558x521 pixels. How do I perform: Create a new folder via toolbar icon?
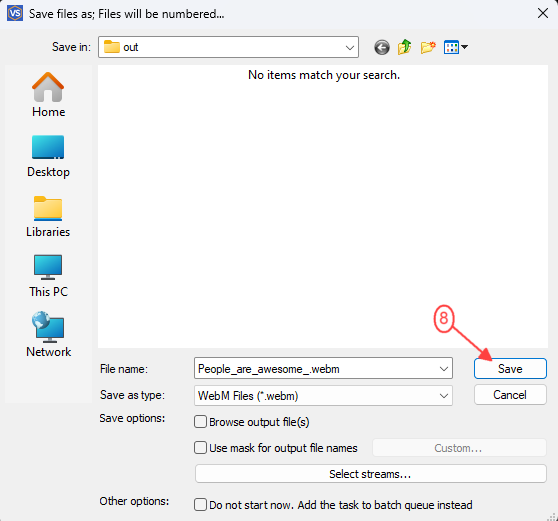[x=428, y=47]
